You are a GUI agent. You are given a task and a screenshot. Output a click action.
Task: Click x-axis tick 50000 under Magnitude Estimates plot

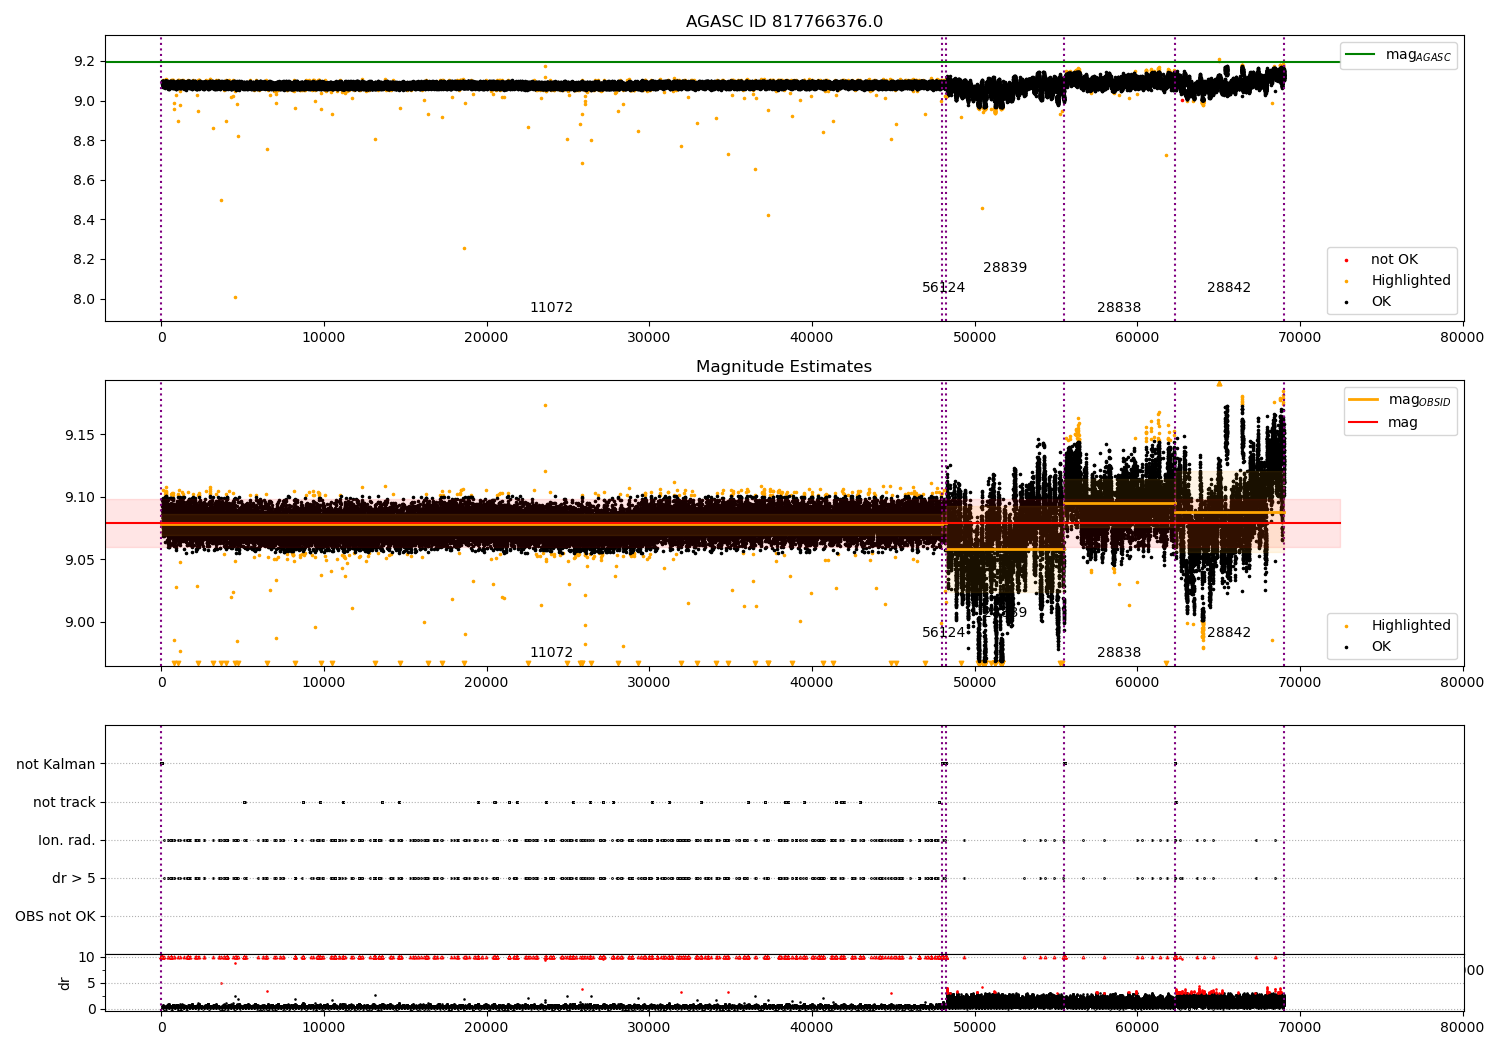point(974,683)
